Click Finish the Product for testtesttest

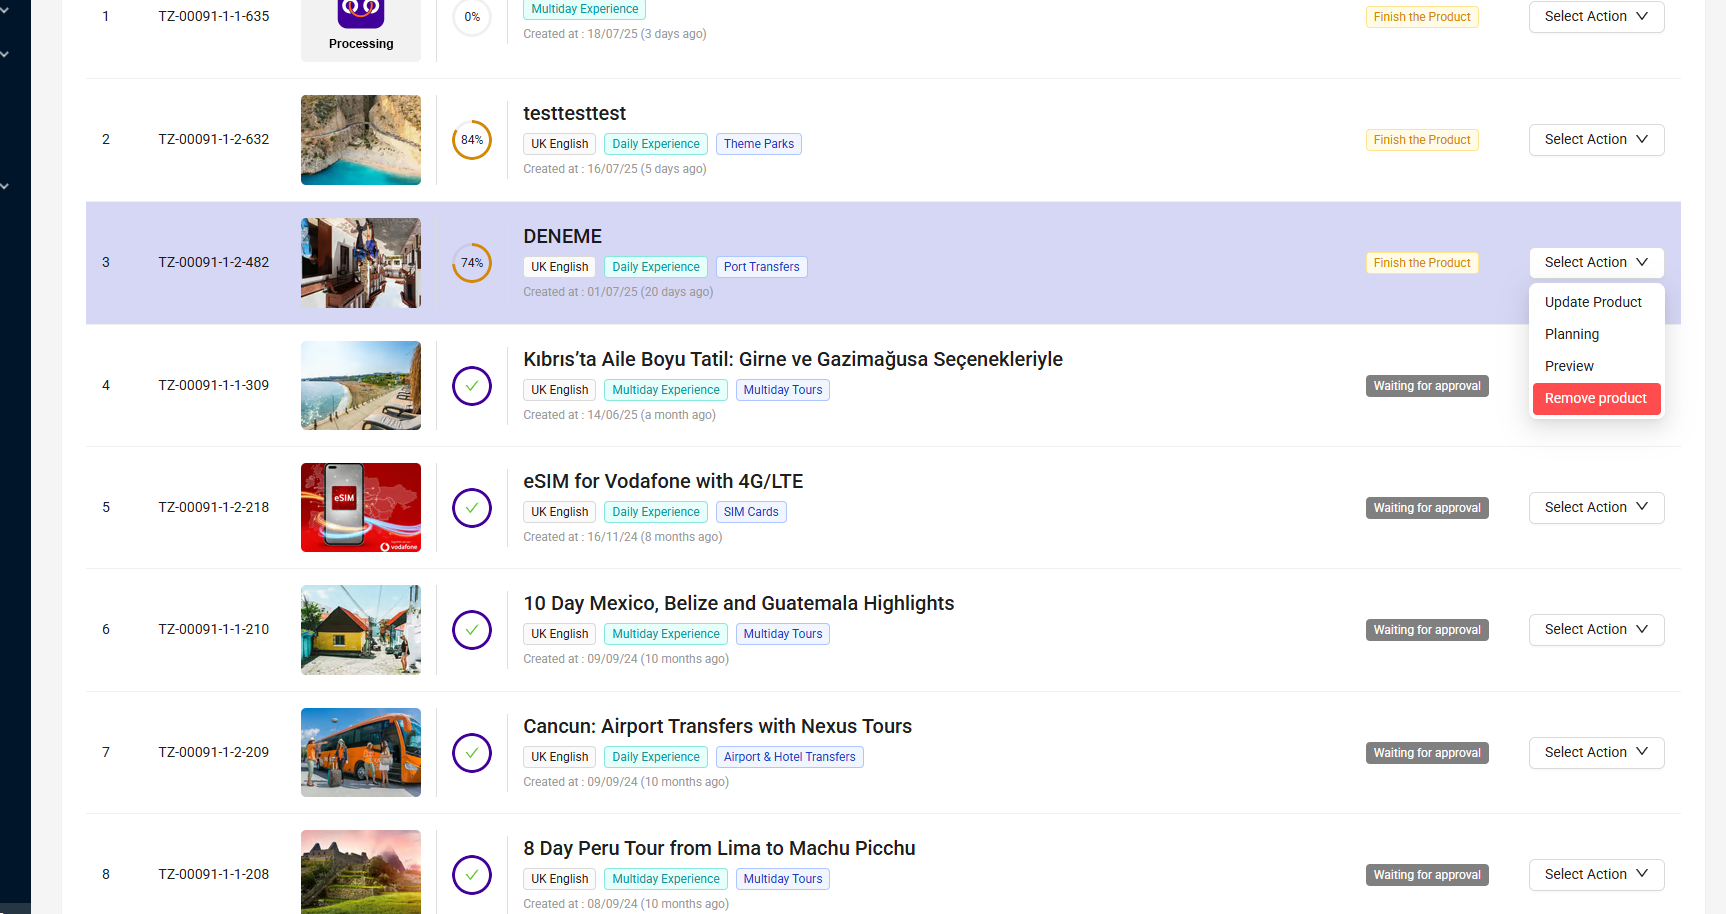coord(1422,140)
